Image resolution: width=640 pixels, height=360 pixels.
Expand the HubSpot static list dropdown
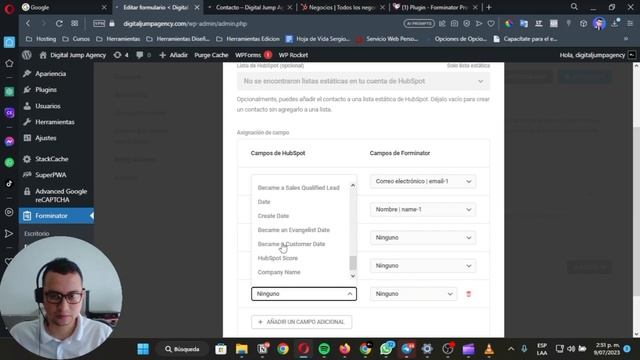363,81
